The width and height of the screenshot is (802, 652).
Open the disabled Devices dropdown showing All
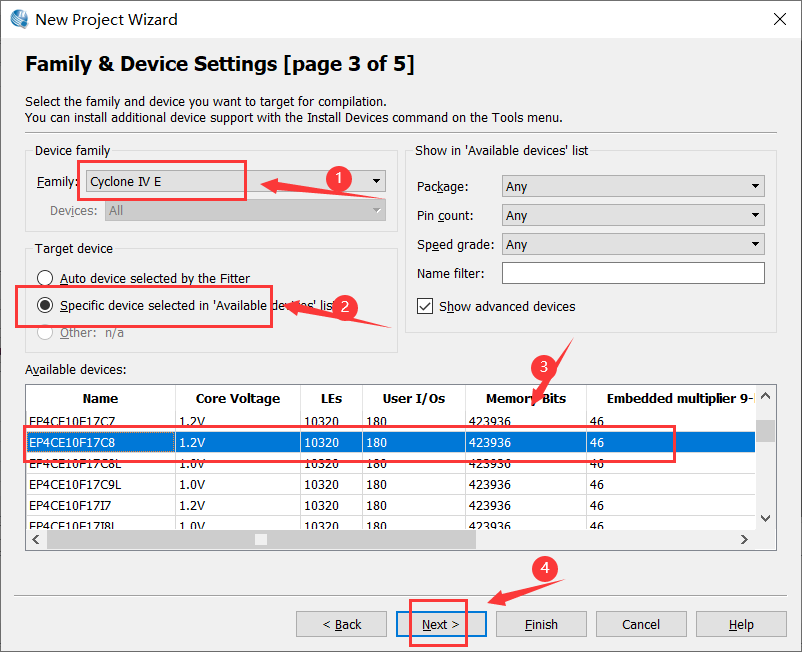coord(245,211)
